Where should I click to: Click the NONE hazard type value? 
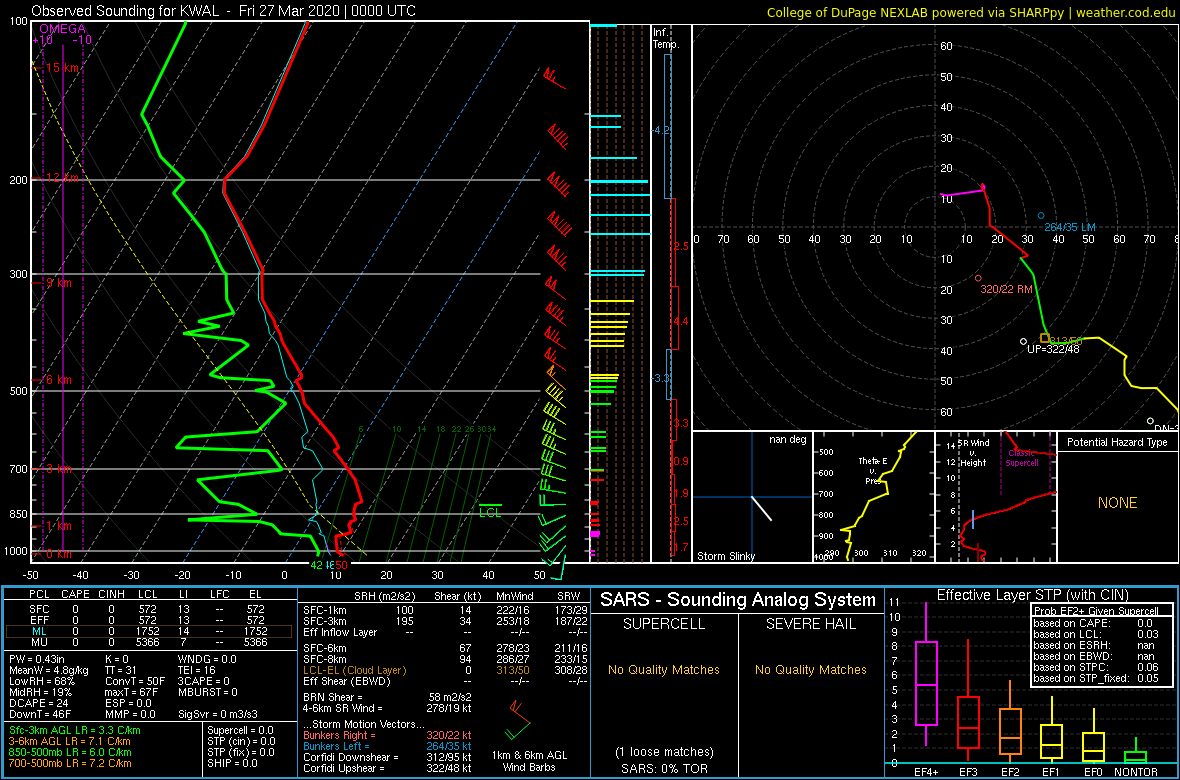(1118, 503)
